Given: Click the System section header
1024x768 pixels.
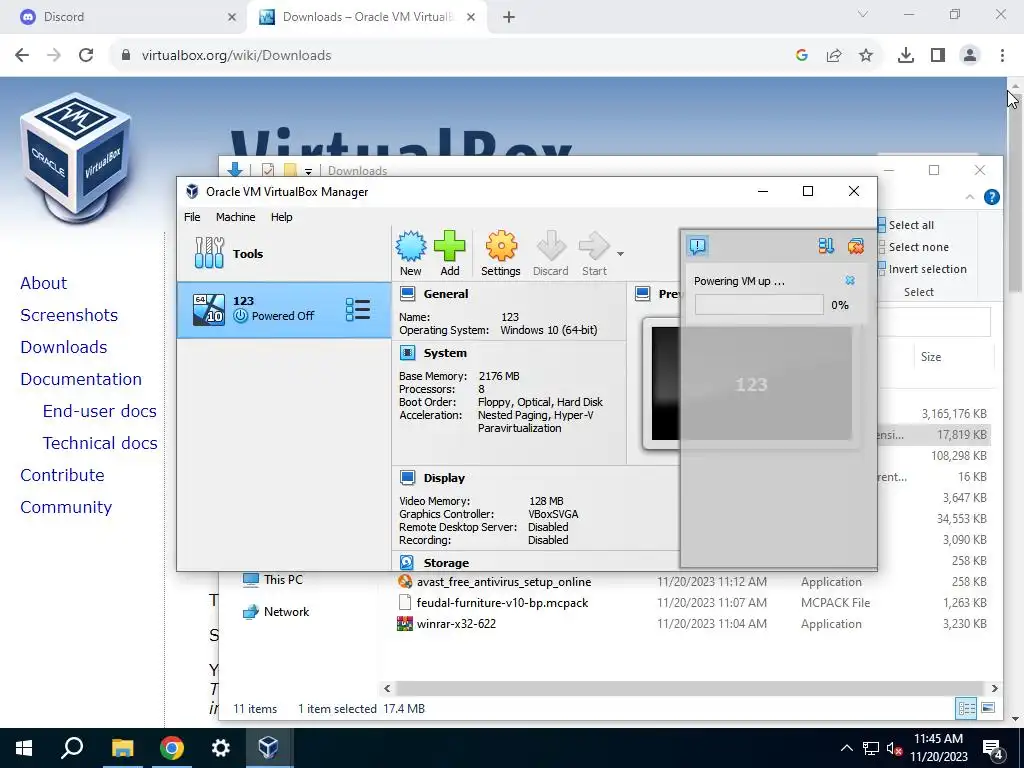Looking at the screenshot, I should [445, 353].
